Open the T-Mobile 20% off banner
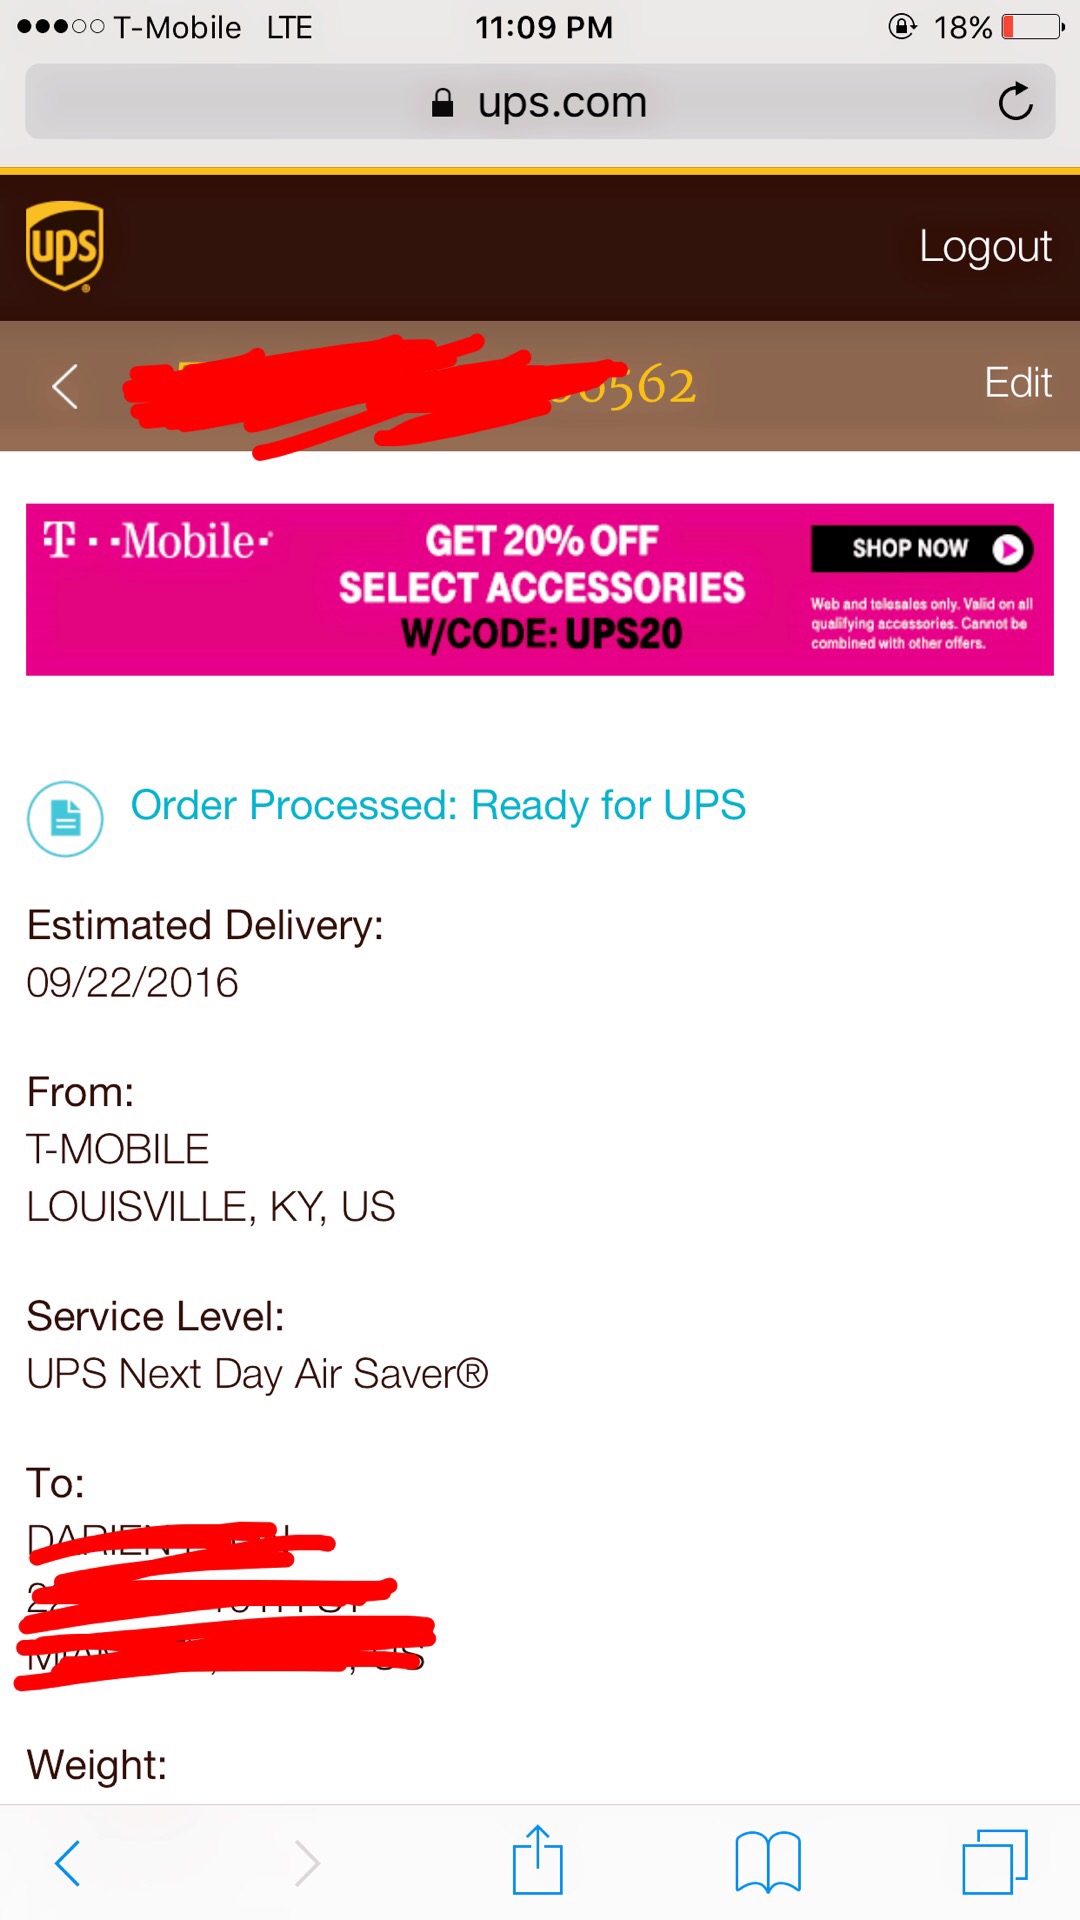 pos(541,589)
